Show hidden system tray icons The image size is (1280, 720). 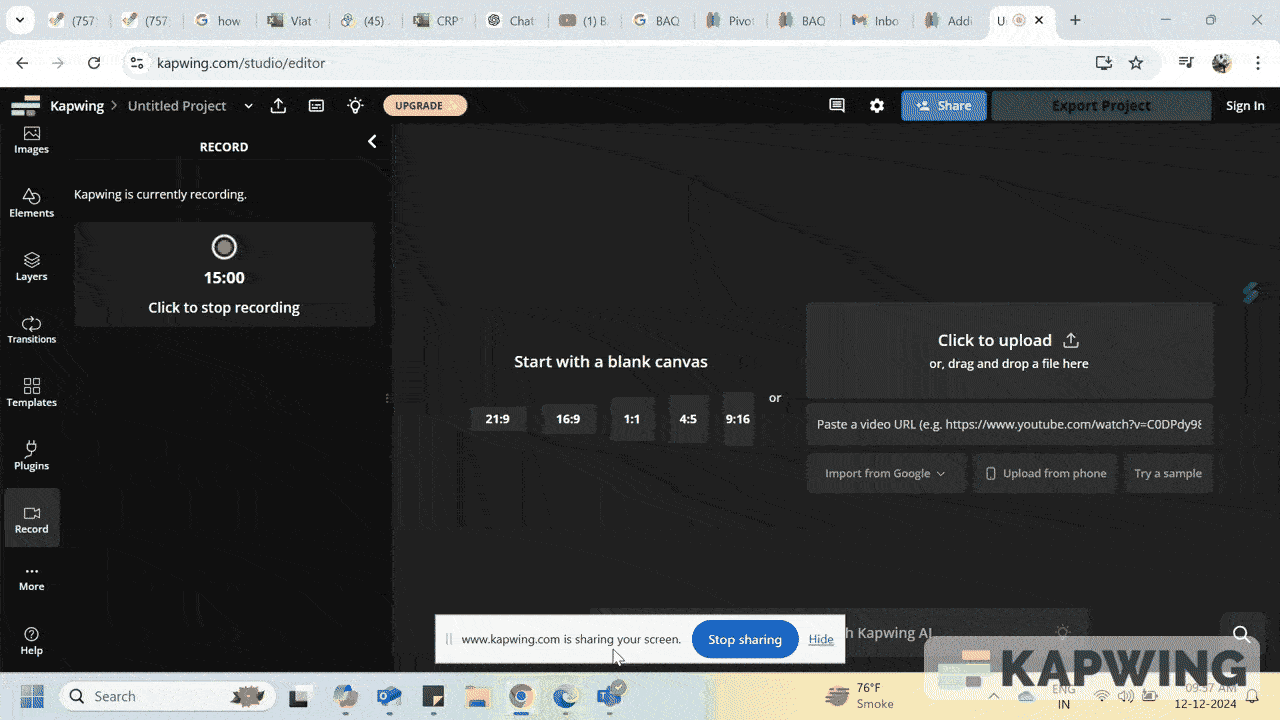pos(994,696)
